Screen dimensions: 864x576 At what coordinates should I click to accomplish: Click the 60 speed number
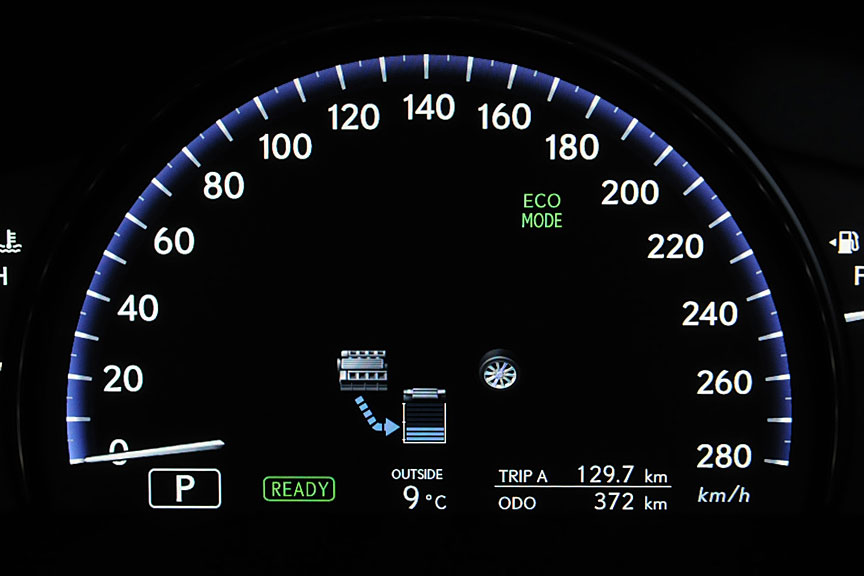[x=173, y=241]
